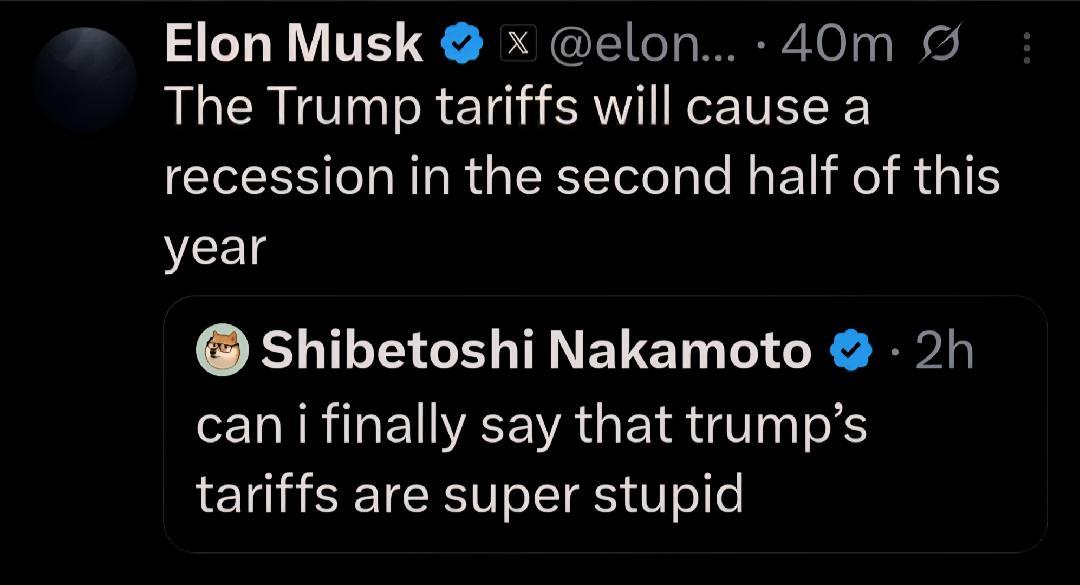The image size is (1080, 585).
Task: Open the main post text about Trump tariffs
Action: pos(580,176)
